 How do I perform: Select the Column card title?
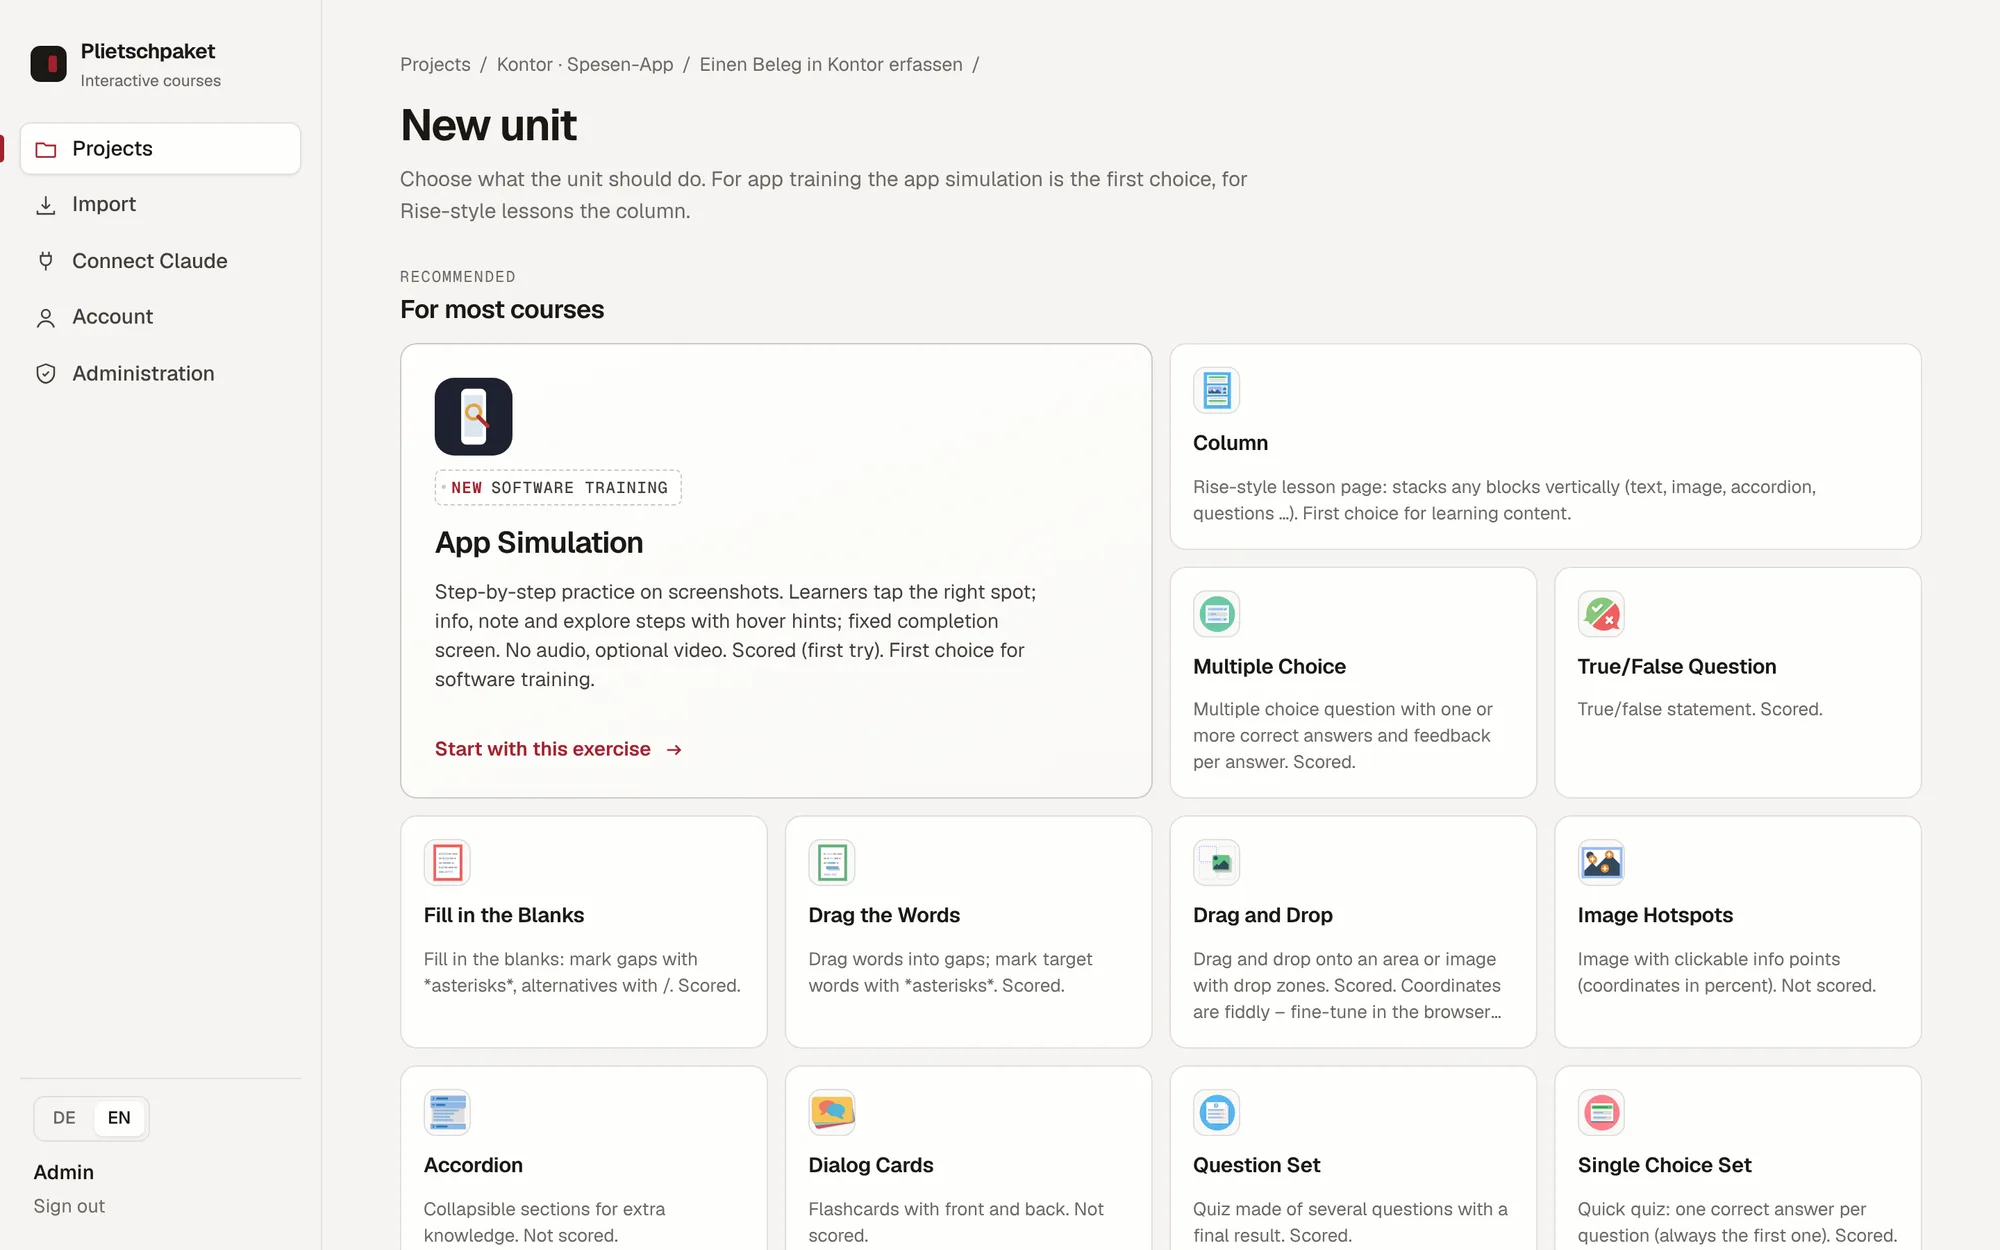click(1230, 443)
